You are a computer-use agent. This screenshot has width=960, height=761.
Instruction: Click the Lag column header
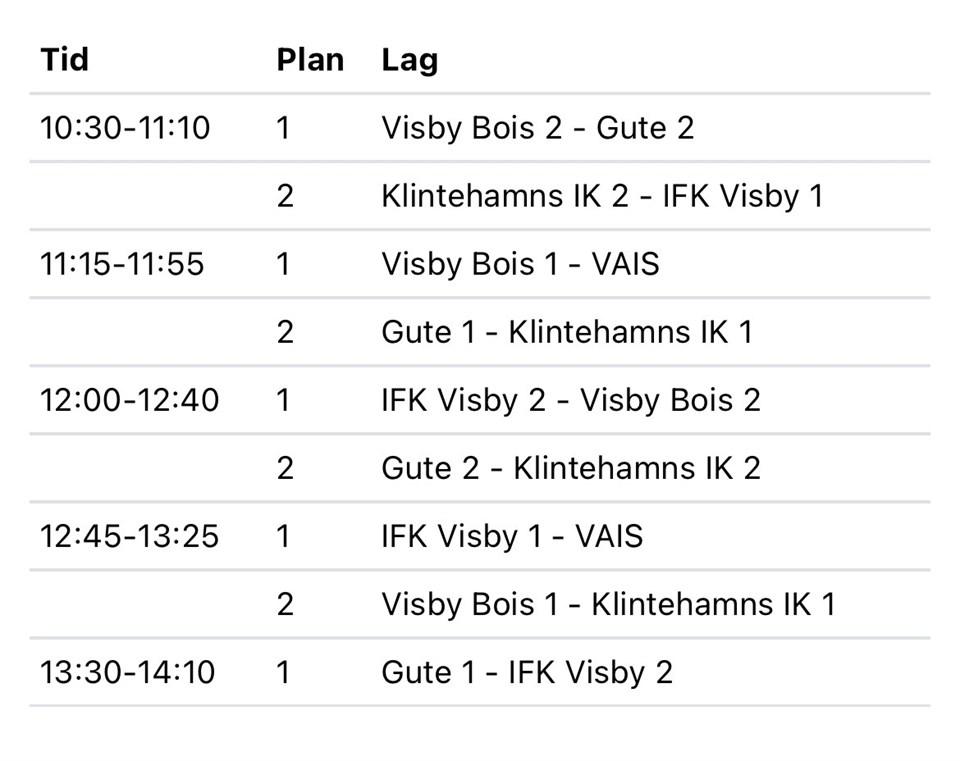pos(410,61)
